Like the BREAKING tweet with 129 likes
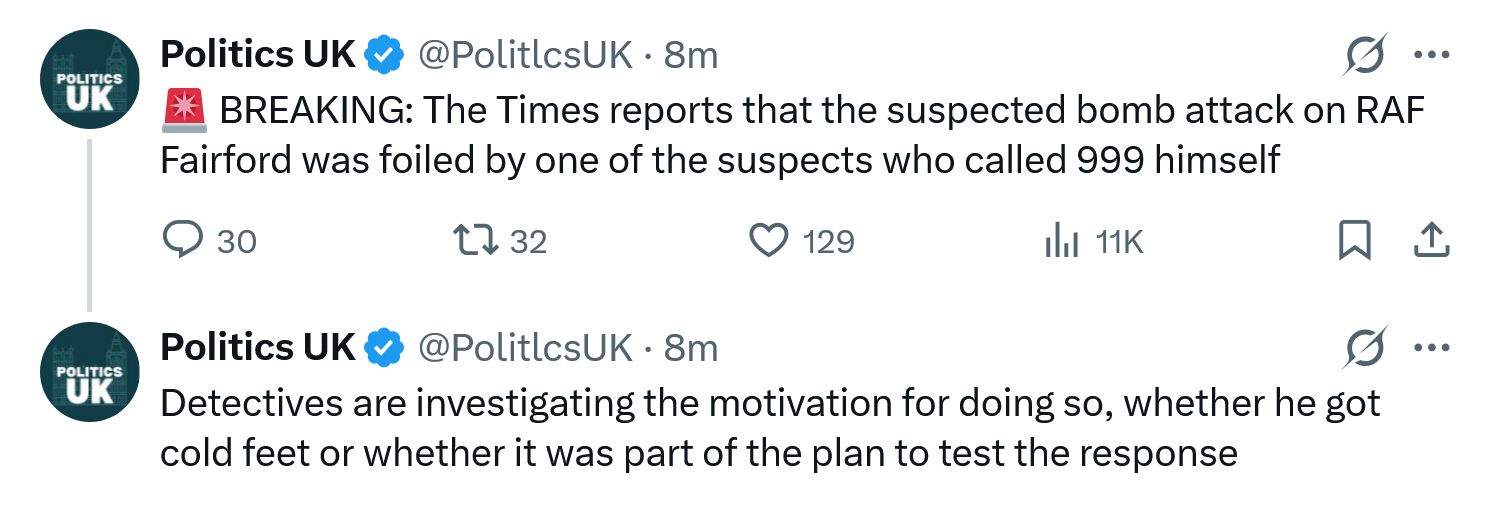 [x=802, y=241]
